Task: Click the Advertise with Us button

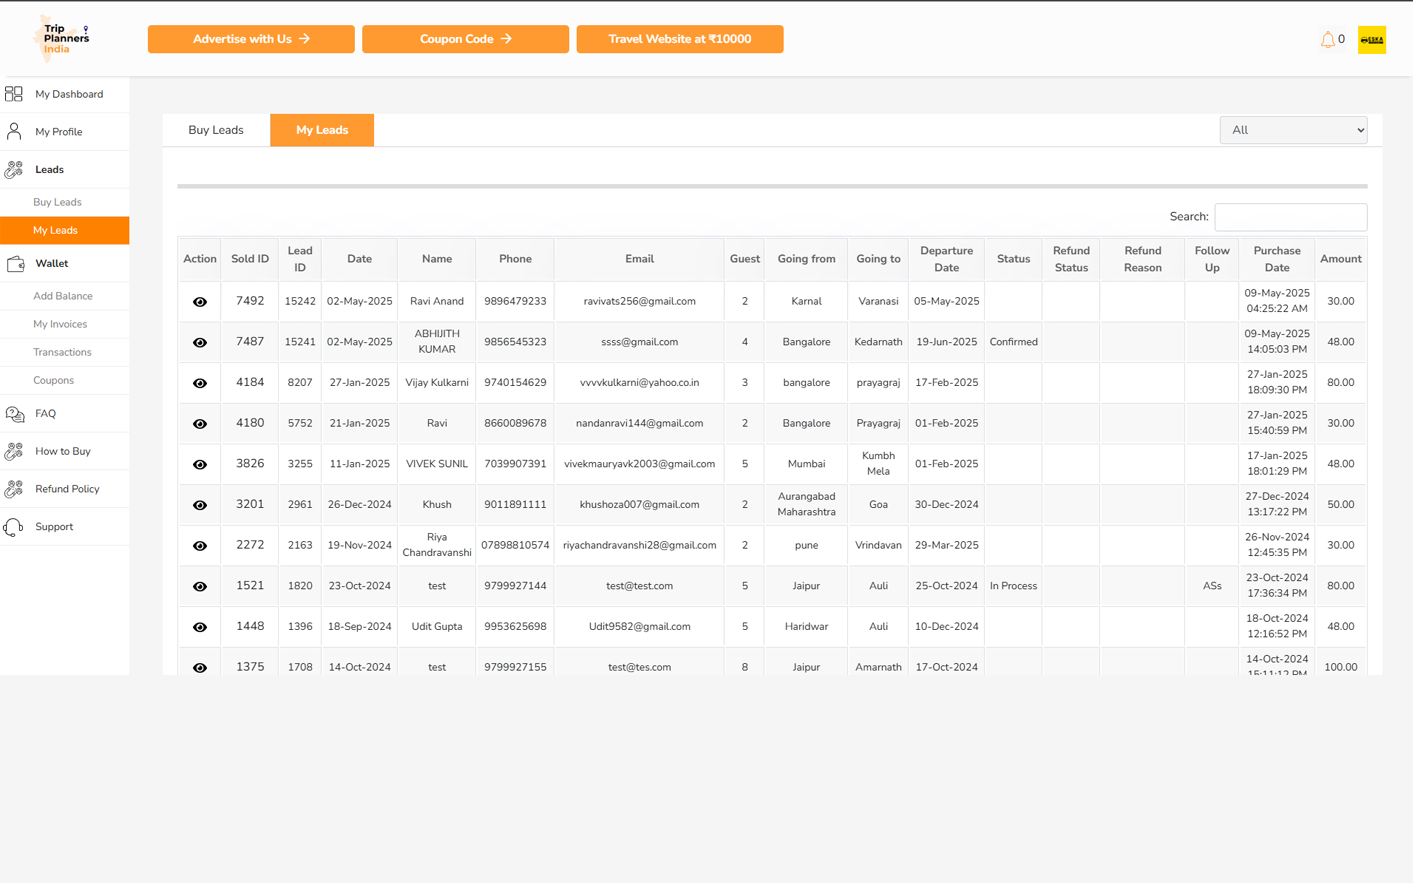Action: [251, 39]
